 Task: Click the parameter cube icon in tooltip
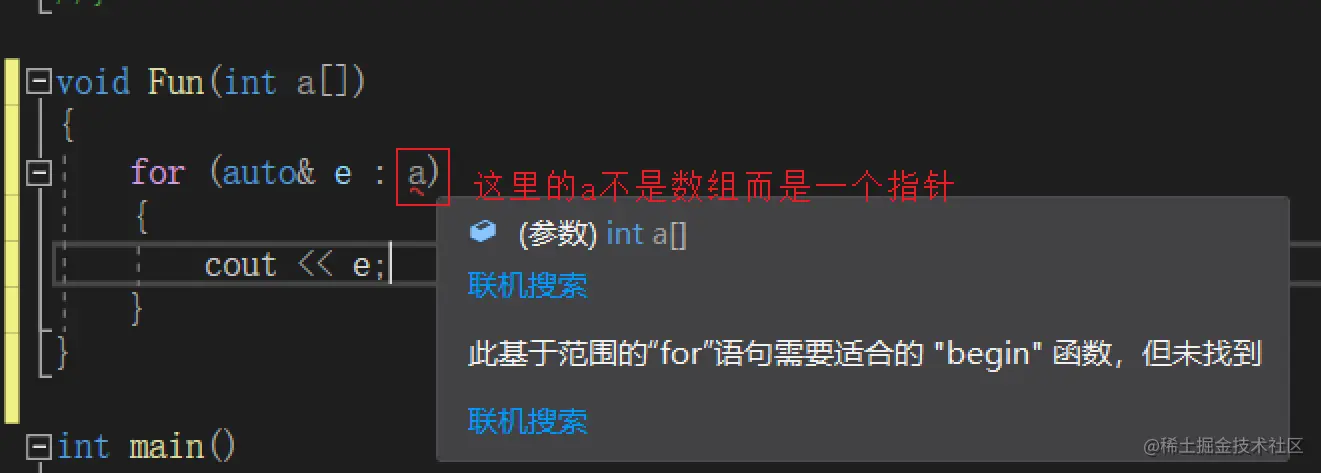(x=483, y=233)
